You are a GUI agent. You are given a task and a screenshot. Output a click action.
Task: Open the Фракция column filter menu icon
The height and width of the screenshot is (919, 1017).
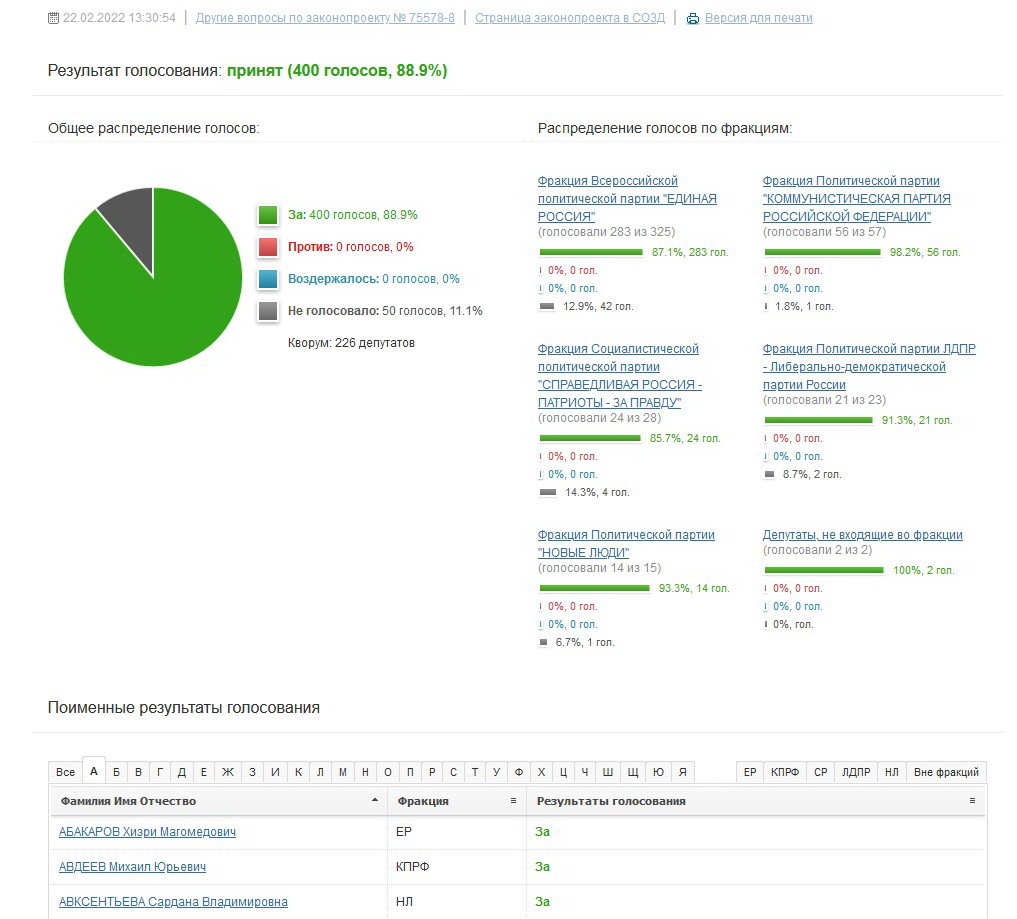(513, 801)
